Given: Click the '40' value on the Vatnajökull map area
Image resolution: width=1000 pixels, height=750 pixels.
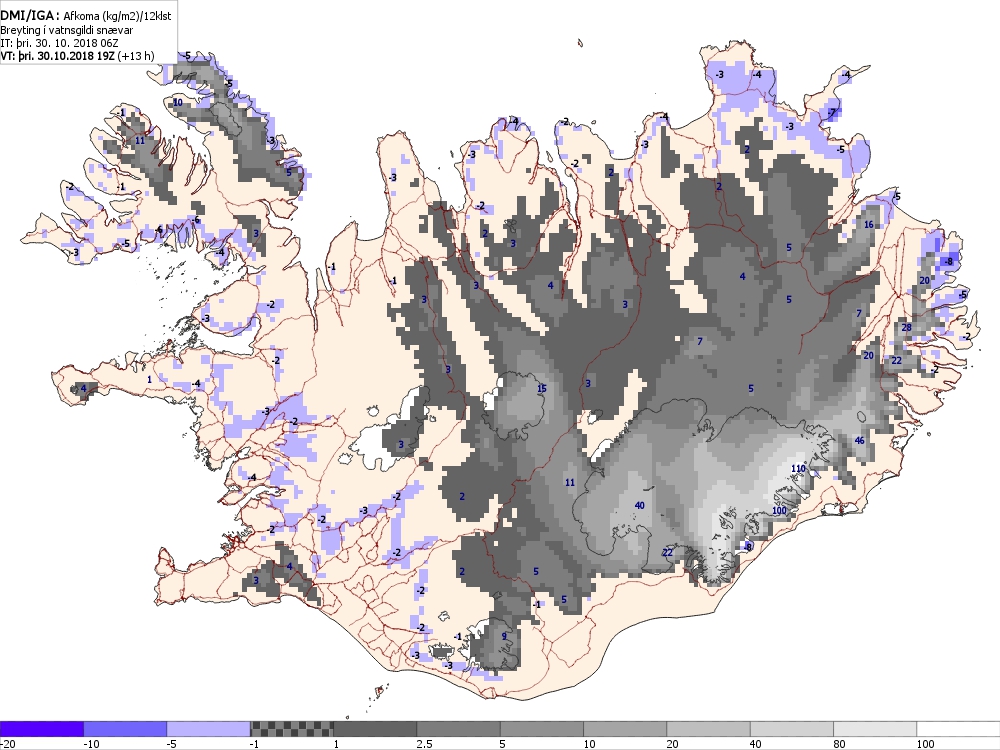Looking at the screenshot, I should [640, 505].
